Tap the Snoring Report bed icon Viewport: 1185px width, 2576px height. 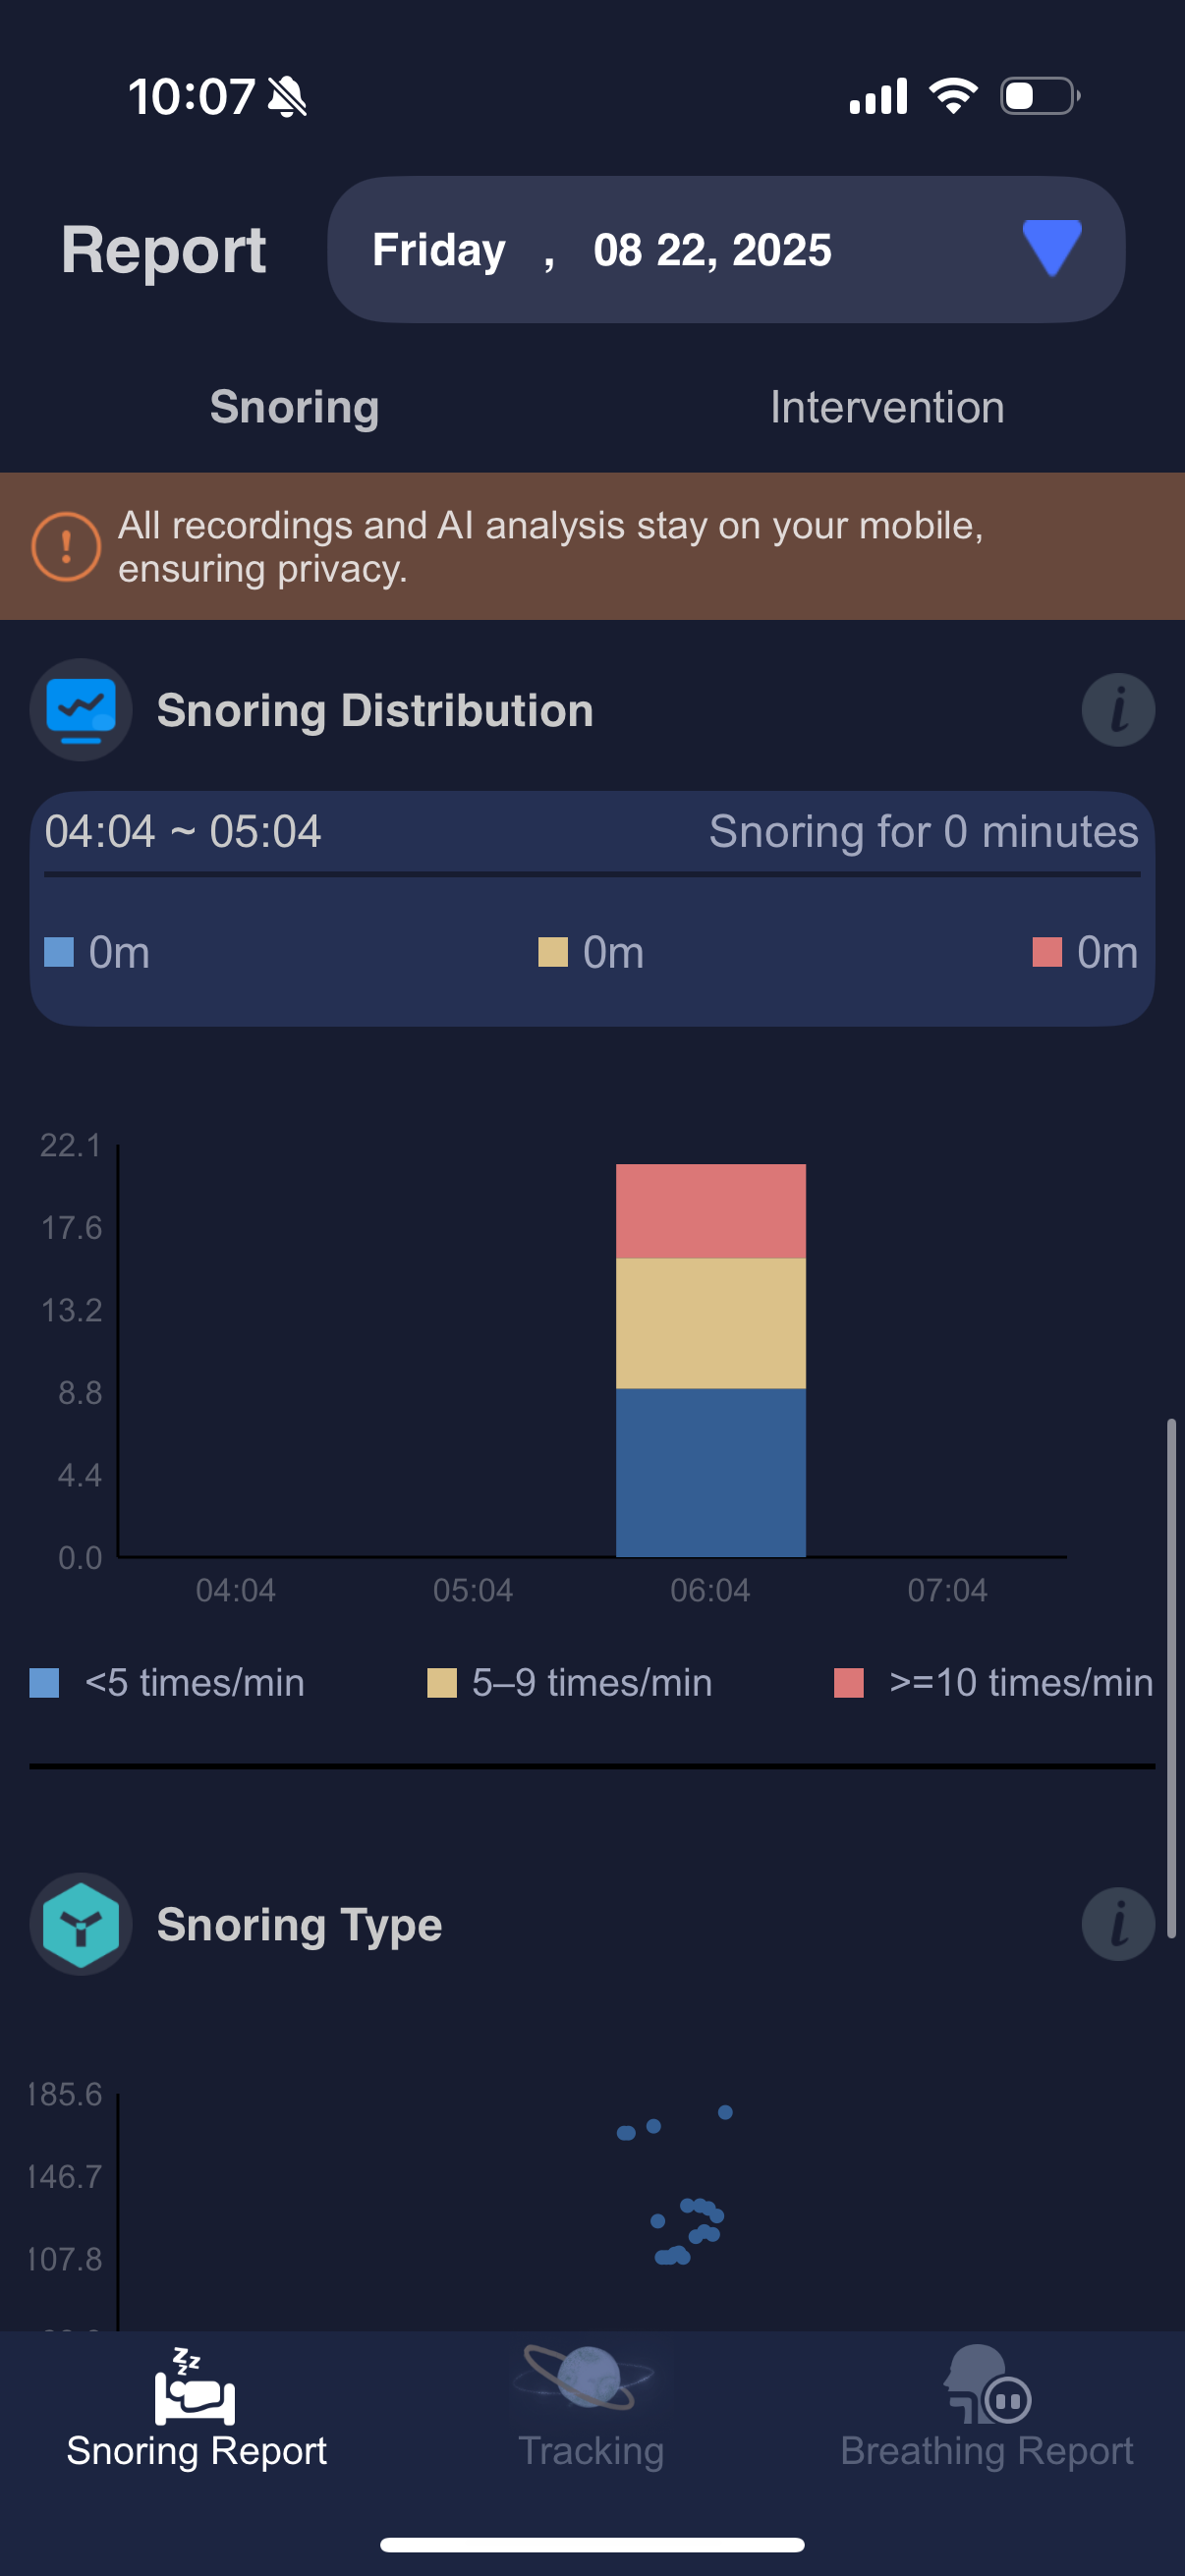click(x=195, y=2389)
